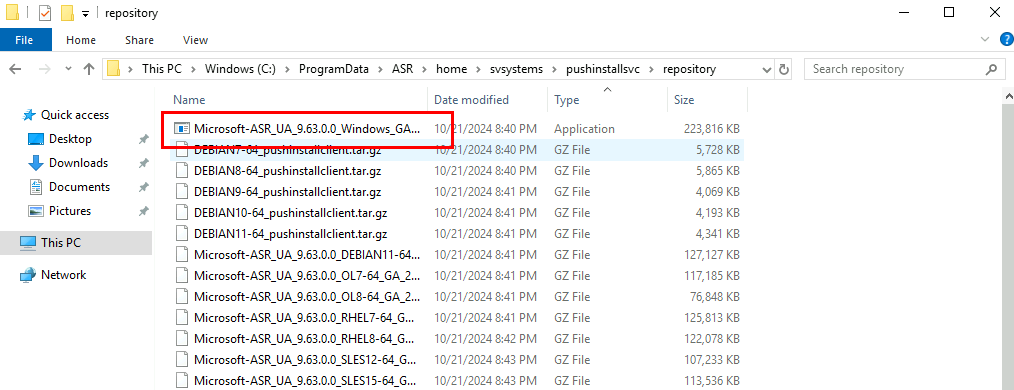Click the Windows application file's icon
The width and height of the screenshot is (1014, 390).
(182, 129)
